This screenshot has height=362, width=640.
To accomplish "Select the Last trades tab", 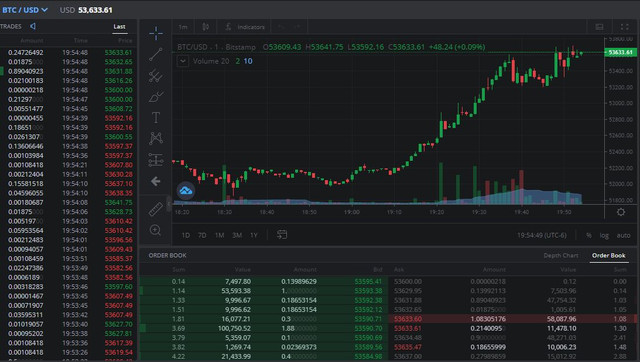I will point(119,27).
